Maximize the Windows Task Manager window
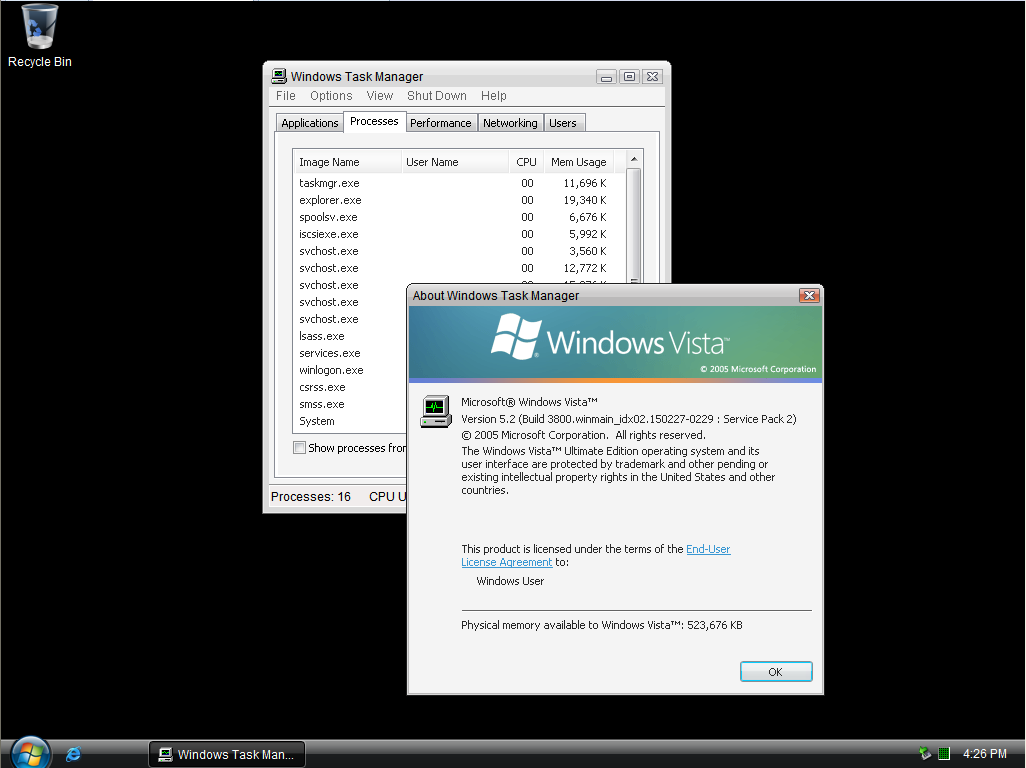Image resolution: width=1026 pixels, height=768 pixels. point(629,77)
